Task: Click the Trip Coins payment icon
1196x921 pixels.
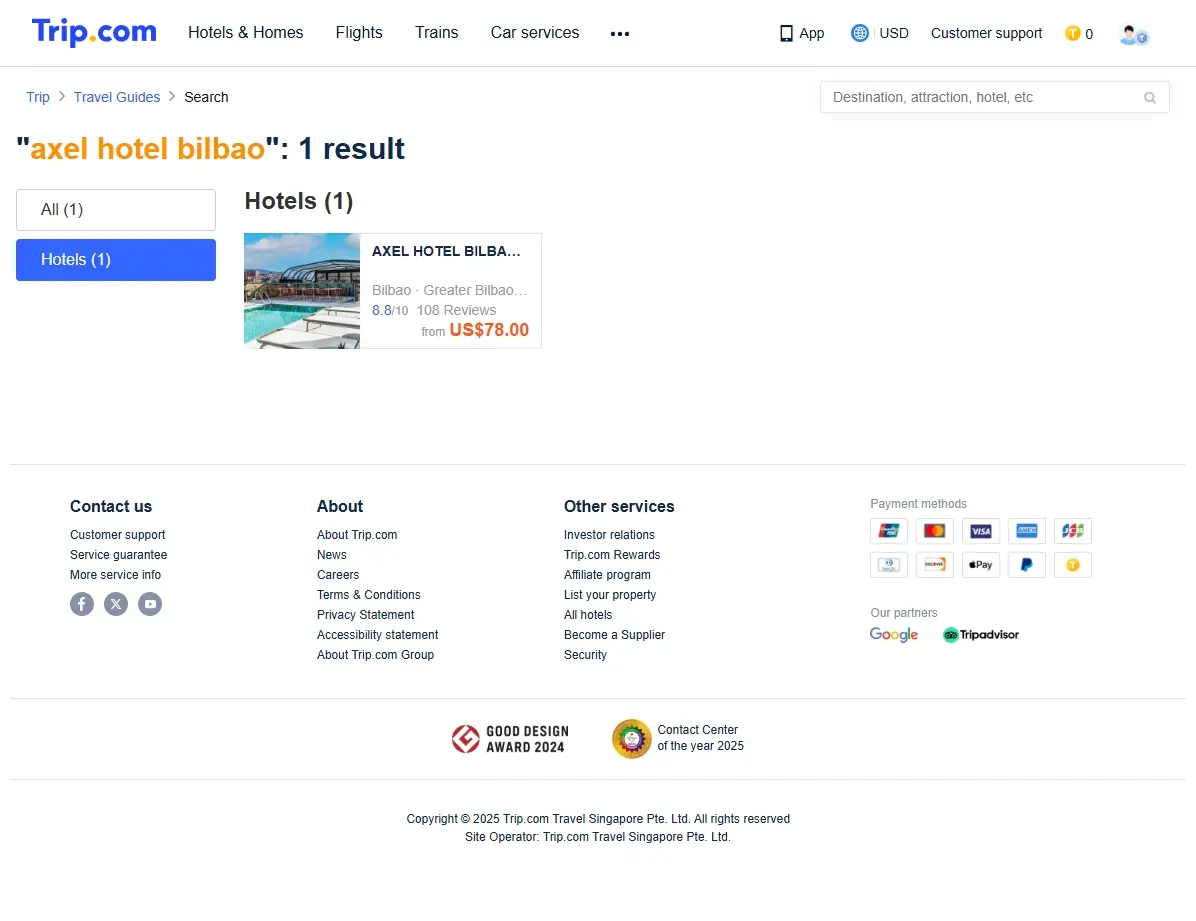Action: (x=1072, y=565)
